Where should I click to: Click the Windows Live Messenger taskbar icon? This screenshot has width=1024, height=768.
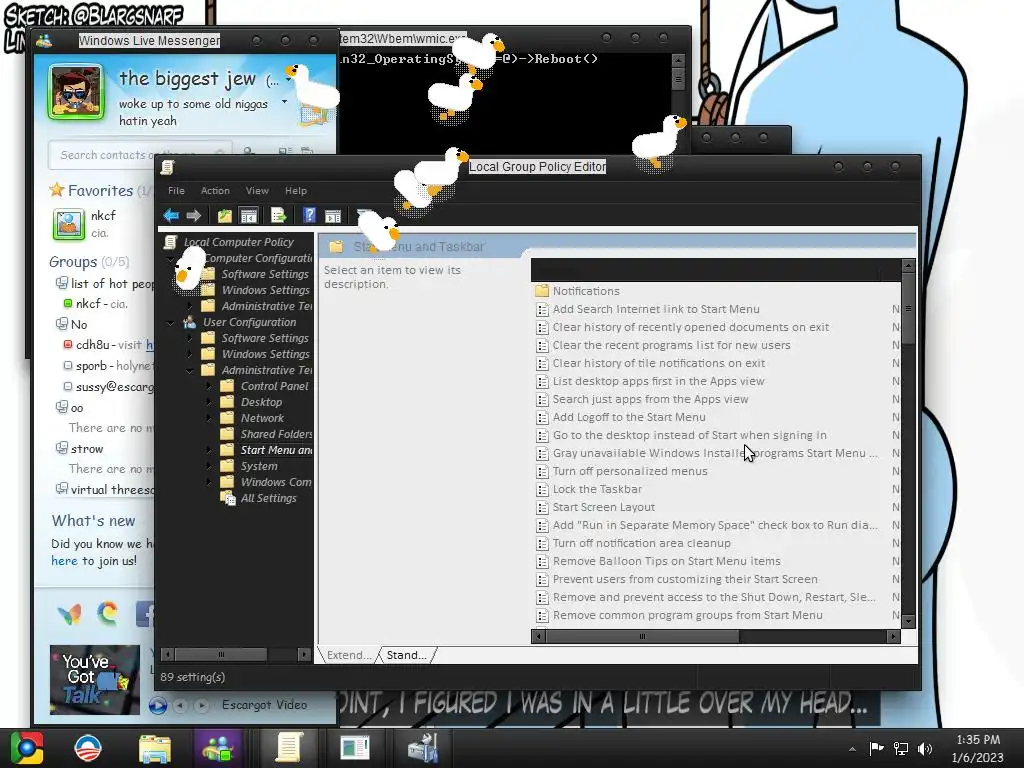click(219, 748)
